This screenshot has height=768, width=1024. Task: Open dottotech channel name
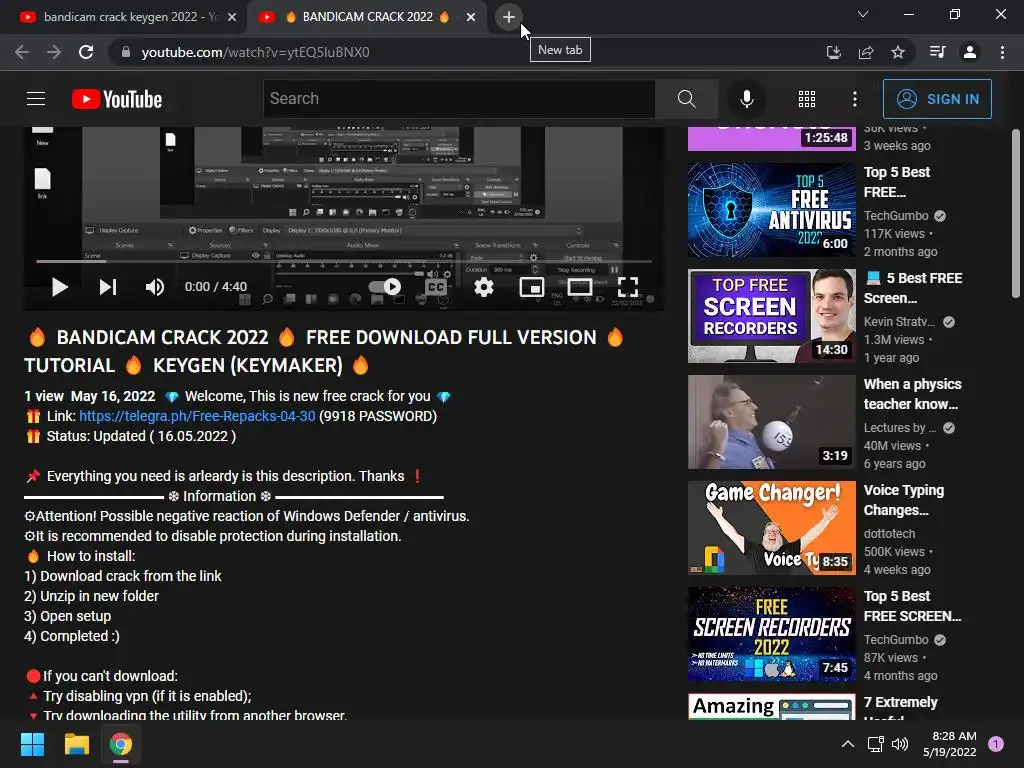click(x=889, y=534)
